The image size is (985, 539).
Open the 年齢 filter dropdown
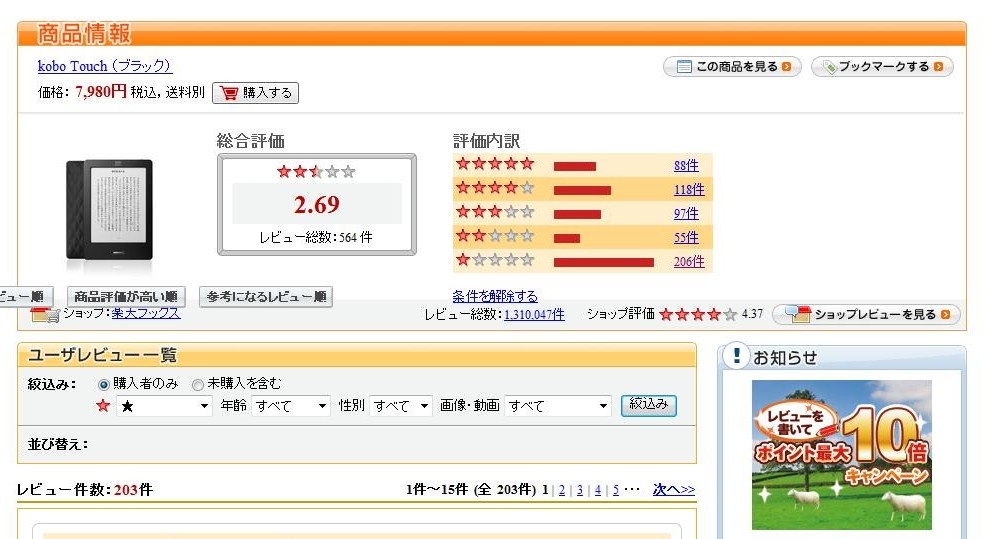[290, 406]
